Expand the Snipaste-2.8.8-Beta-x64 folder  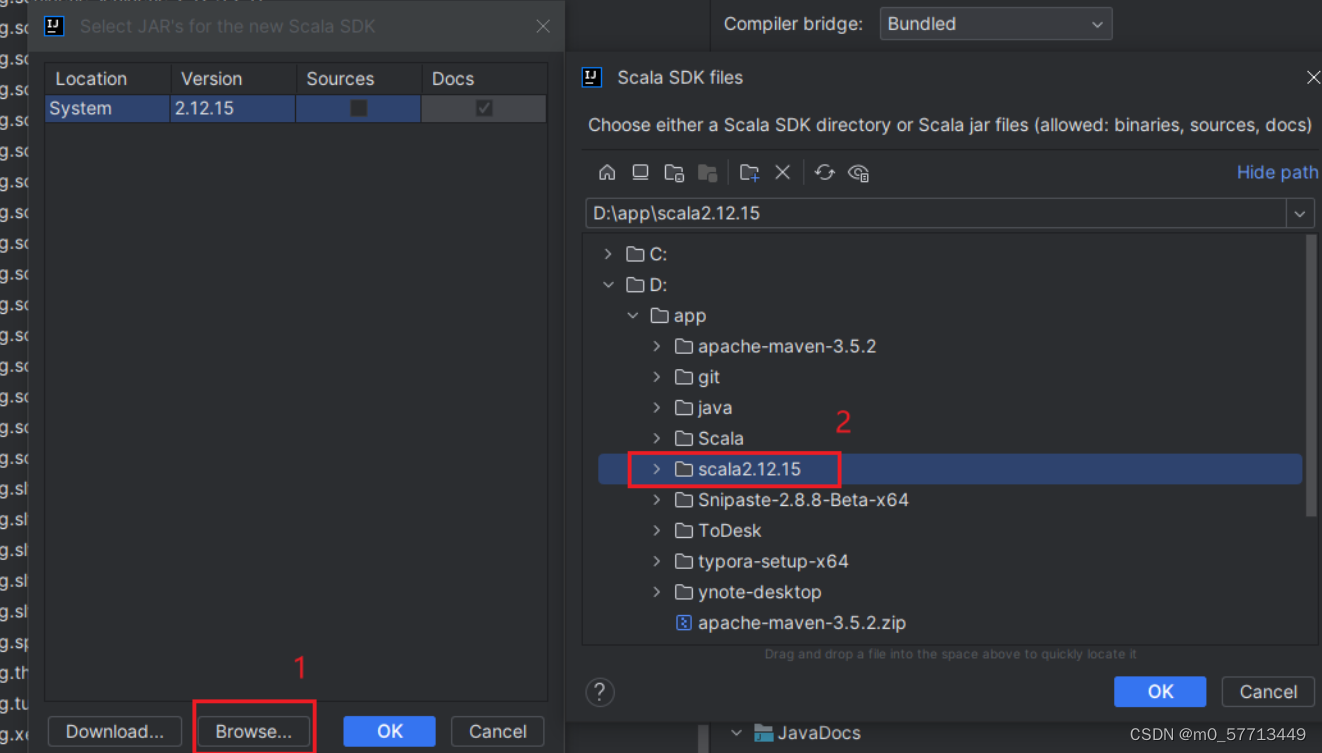pyautogui.click(x=657, y=500)
